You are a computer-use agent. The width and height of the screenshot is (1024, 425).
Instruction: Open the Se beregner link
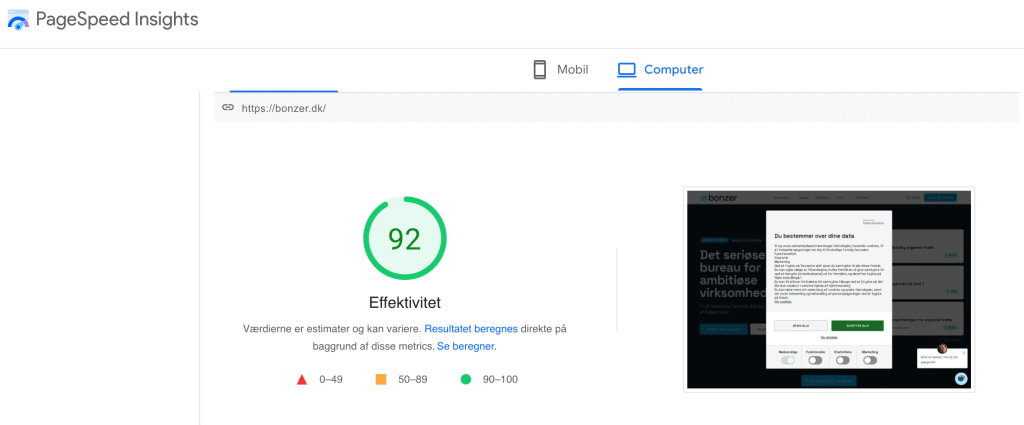tap(466, 347)
